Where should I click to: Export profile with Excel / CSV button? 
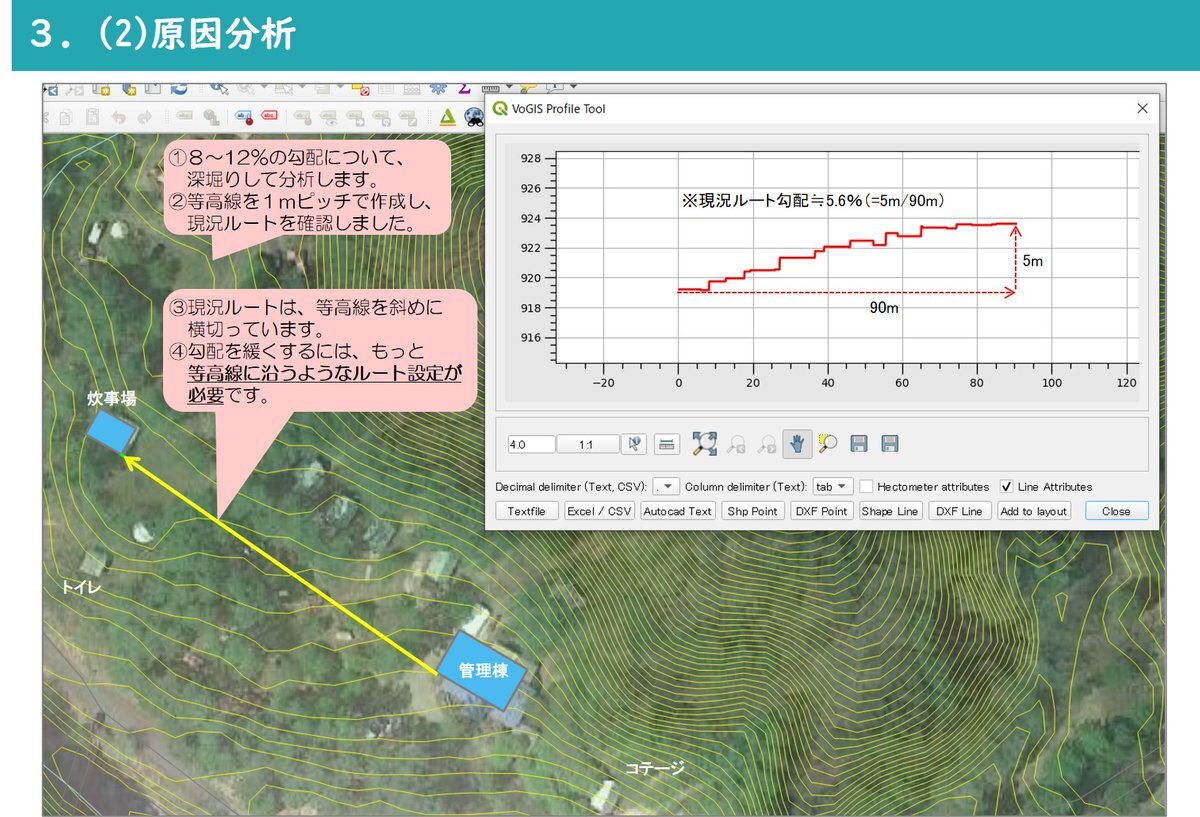coord(600,511)
